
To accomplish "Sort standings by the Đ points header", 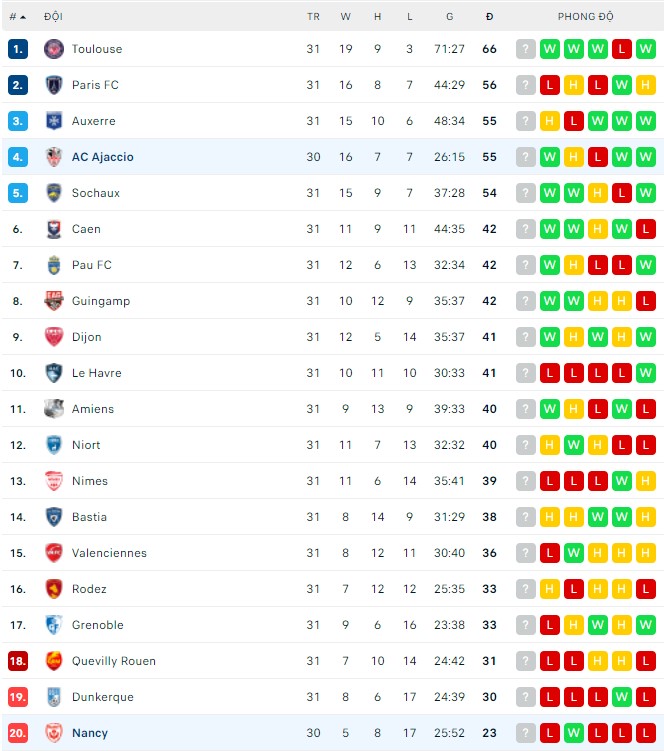I will pos(489,17).
